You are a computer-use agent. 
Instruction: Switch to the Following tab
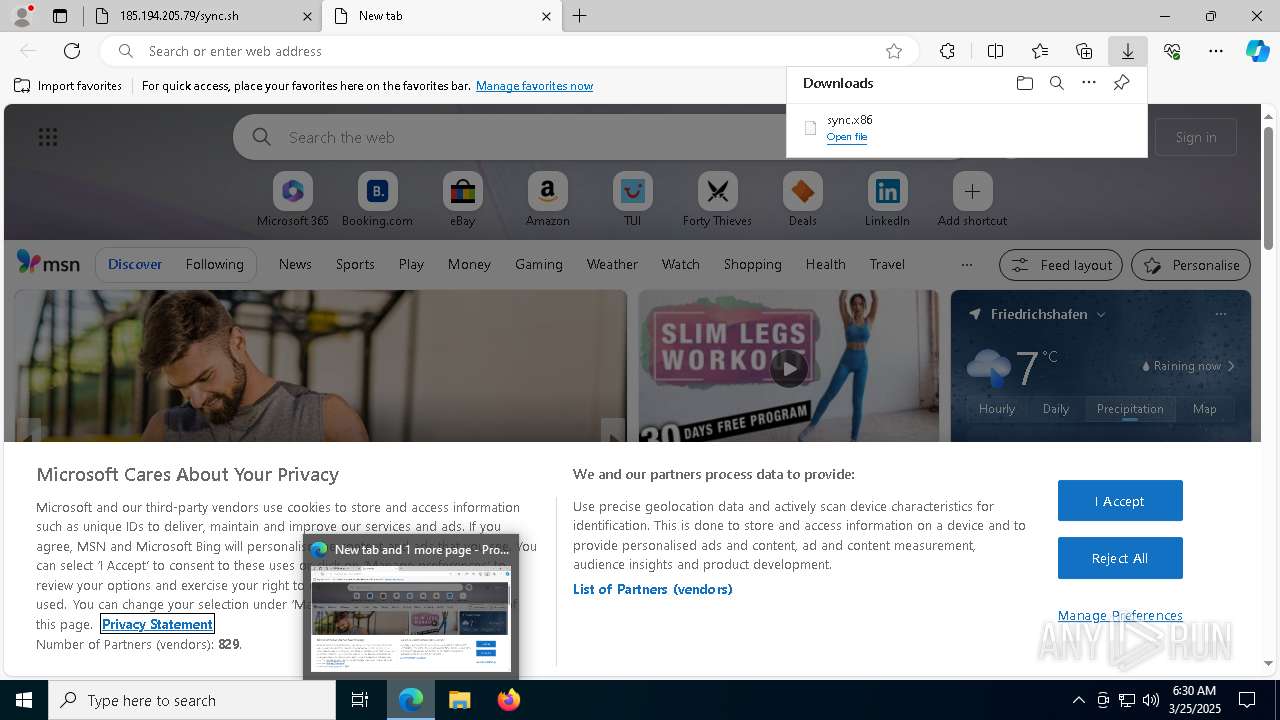coord(214,264)
